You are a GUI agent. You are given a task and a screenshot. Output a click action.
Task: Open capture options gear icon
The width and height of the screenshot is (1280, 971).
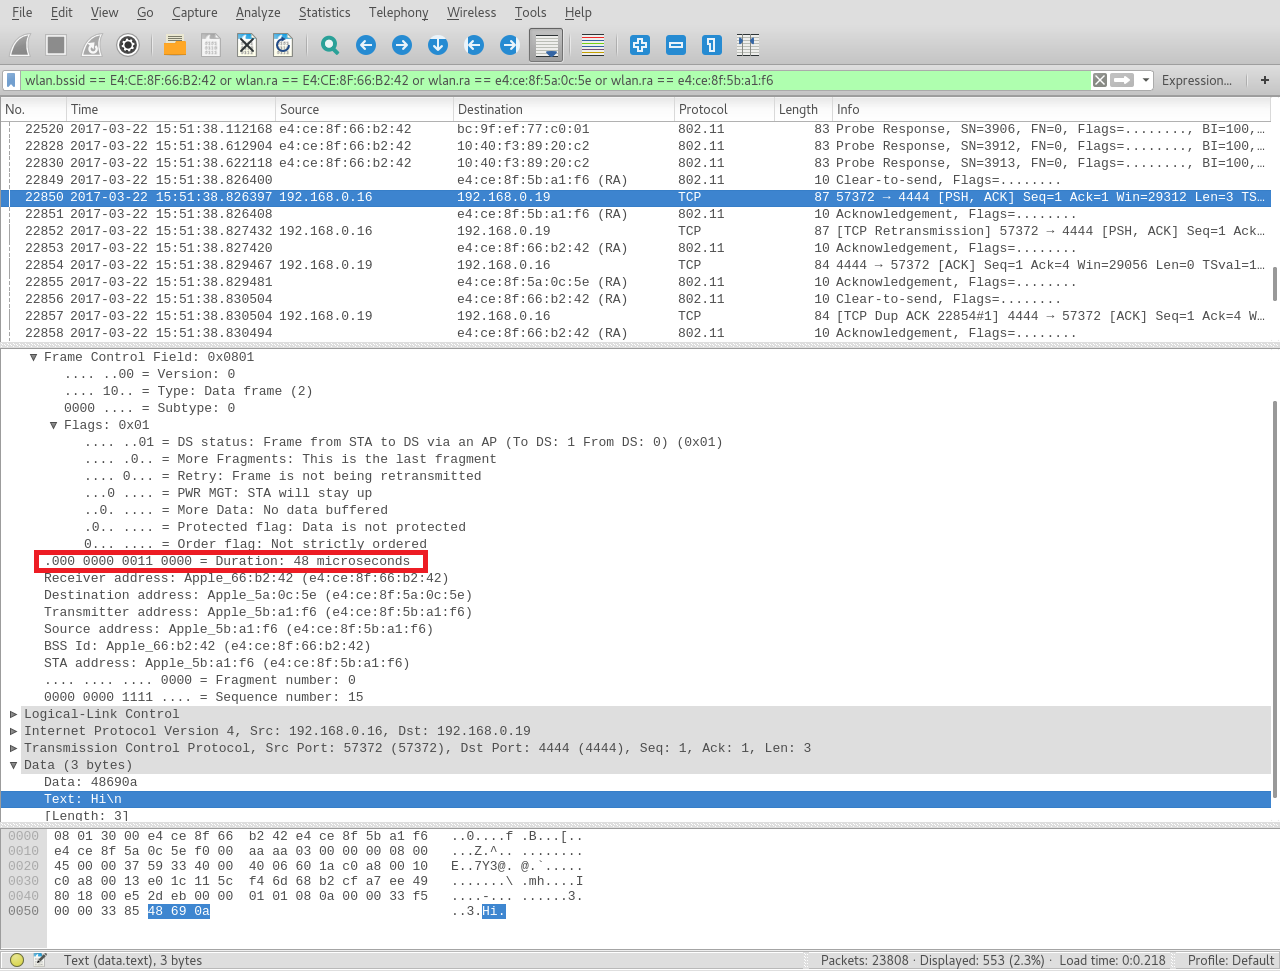pyautogui.click(x=128, y=45)
